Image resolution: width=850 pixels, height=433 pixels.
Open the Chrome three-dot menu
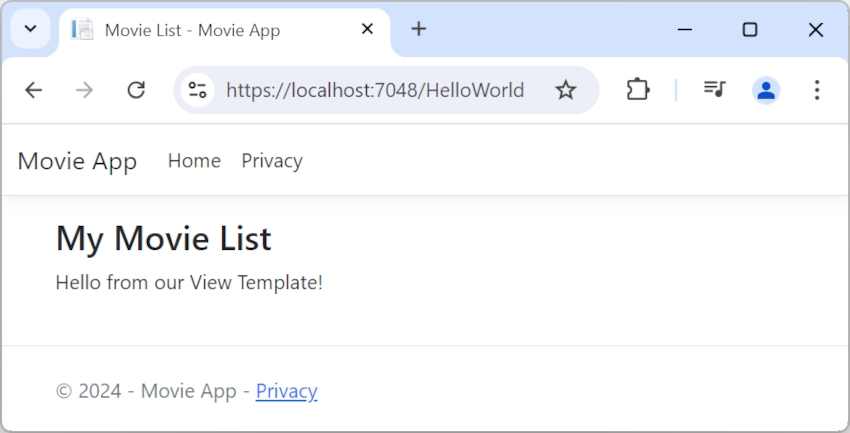point(817,90)
